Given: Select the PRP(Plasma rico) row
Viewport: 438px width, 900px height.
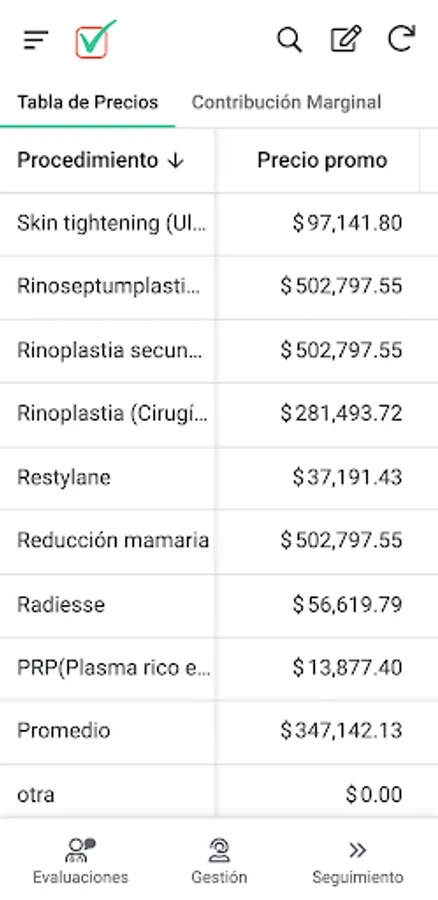Looking at the screenshot, I should pyautogui.click(x=219, y=669).
